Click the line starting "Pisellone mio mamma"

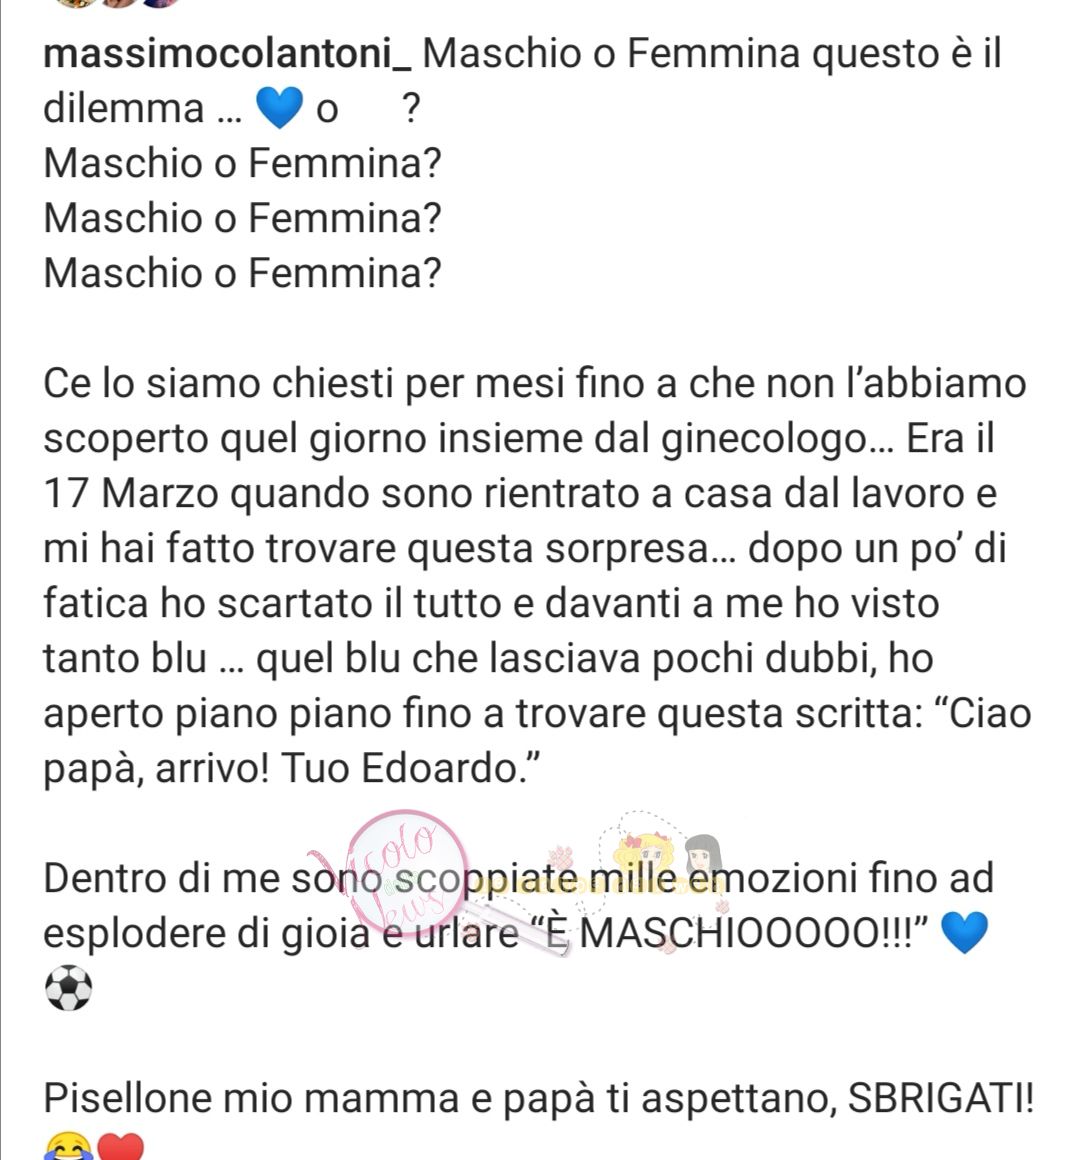539,1098
